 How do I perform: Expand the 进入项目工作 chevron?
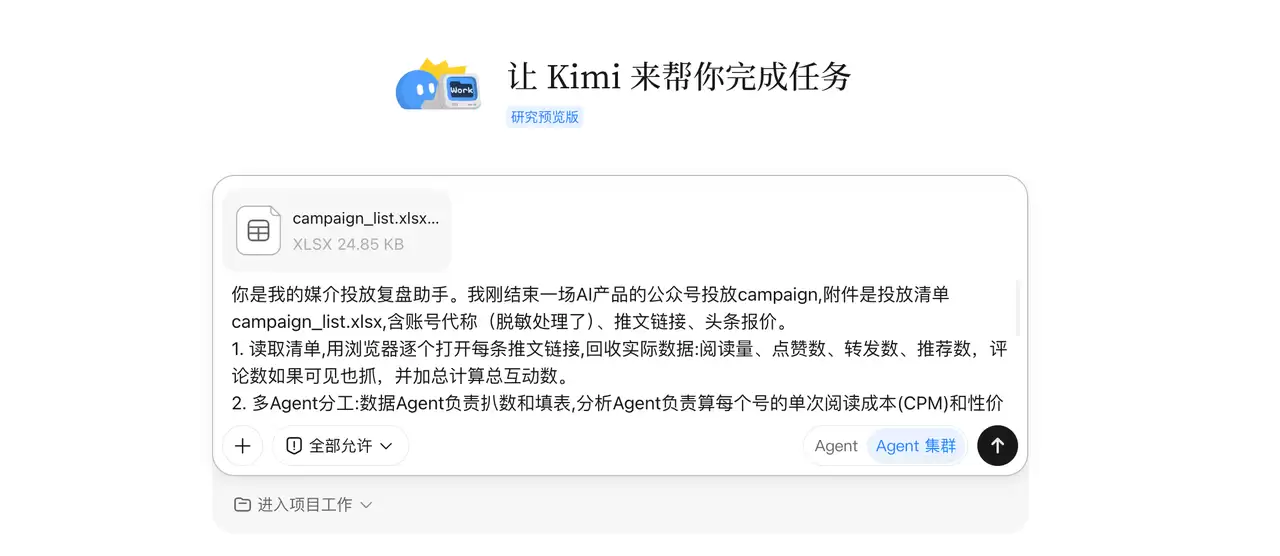click(x=366, y=505)
